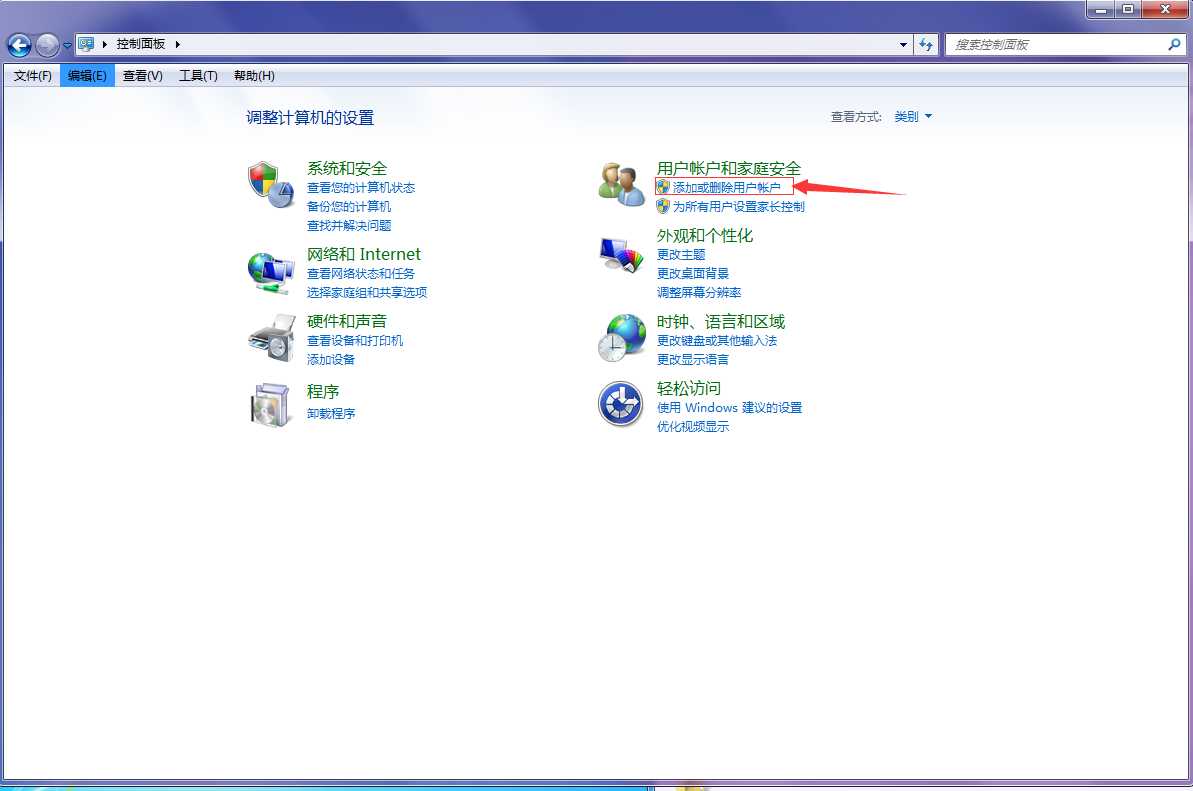Open the 文件(F) menu

[x=33, y=75]
